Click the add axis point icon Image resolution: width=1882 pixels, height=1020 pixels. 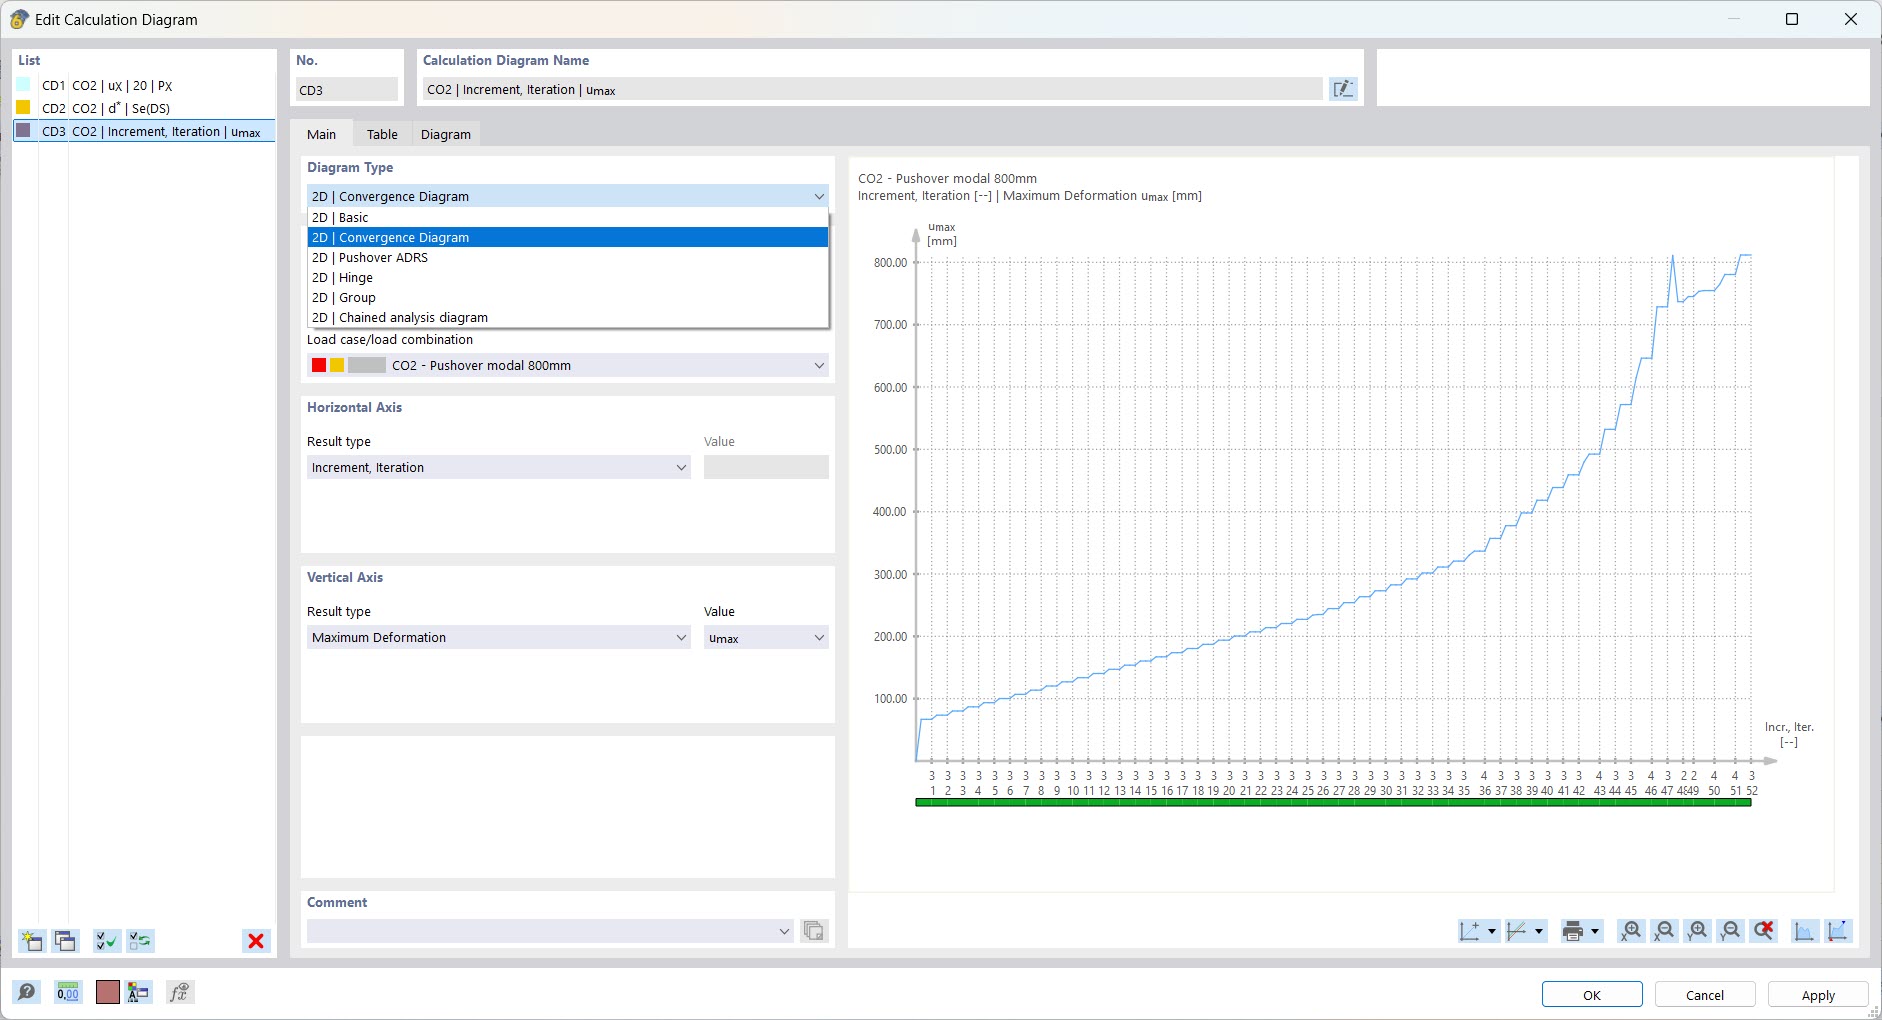pos(1469,931)
